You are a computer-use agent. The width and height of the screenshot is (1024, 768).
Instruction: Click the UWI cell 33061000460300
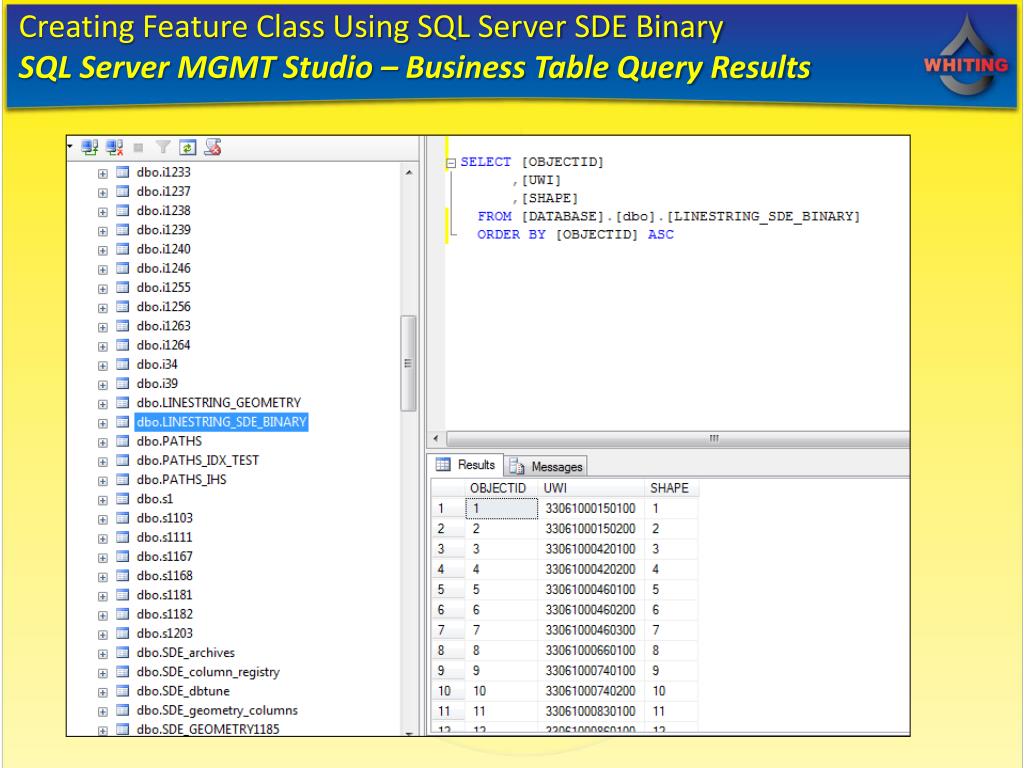click(590, 630)
